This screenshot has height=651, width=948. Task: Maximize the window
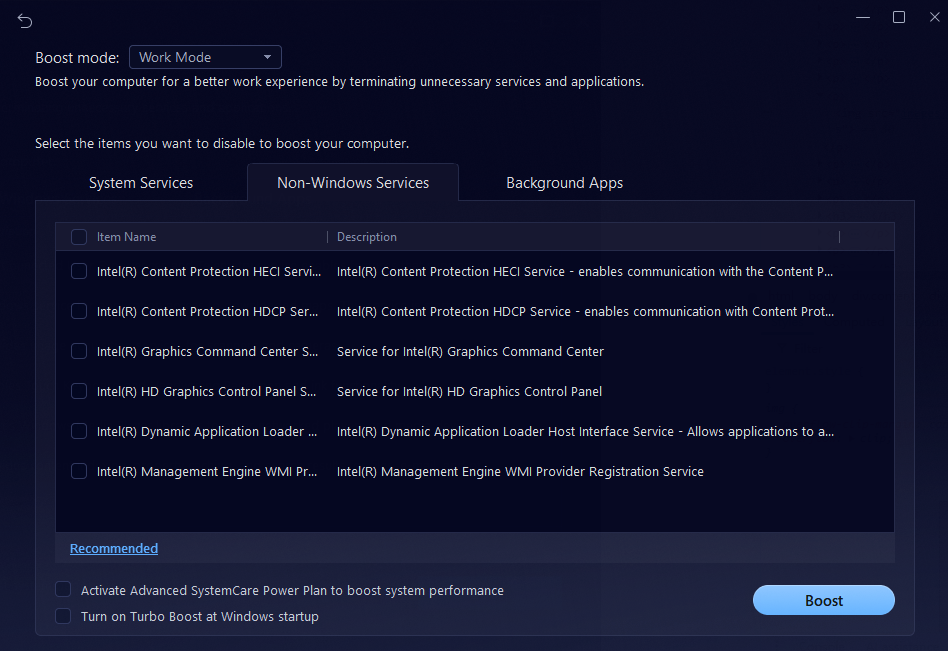[x=898, y=17]
